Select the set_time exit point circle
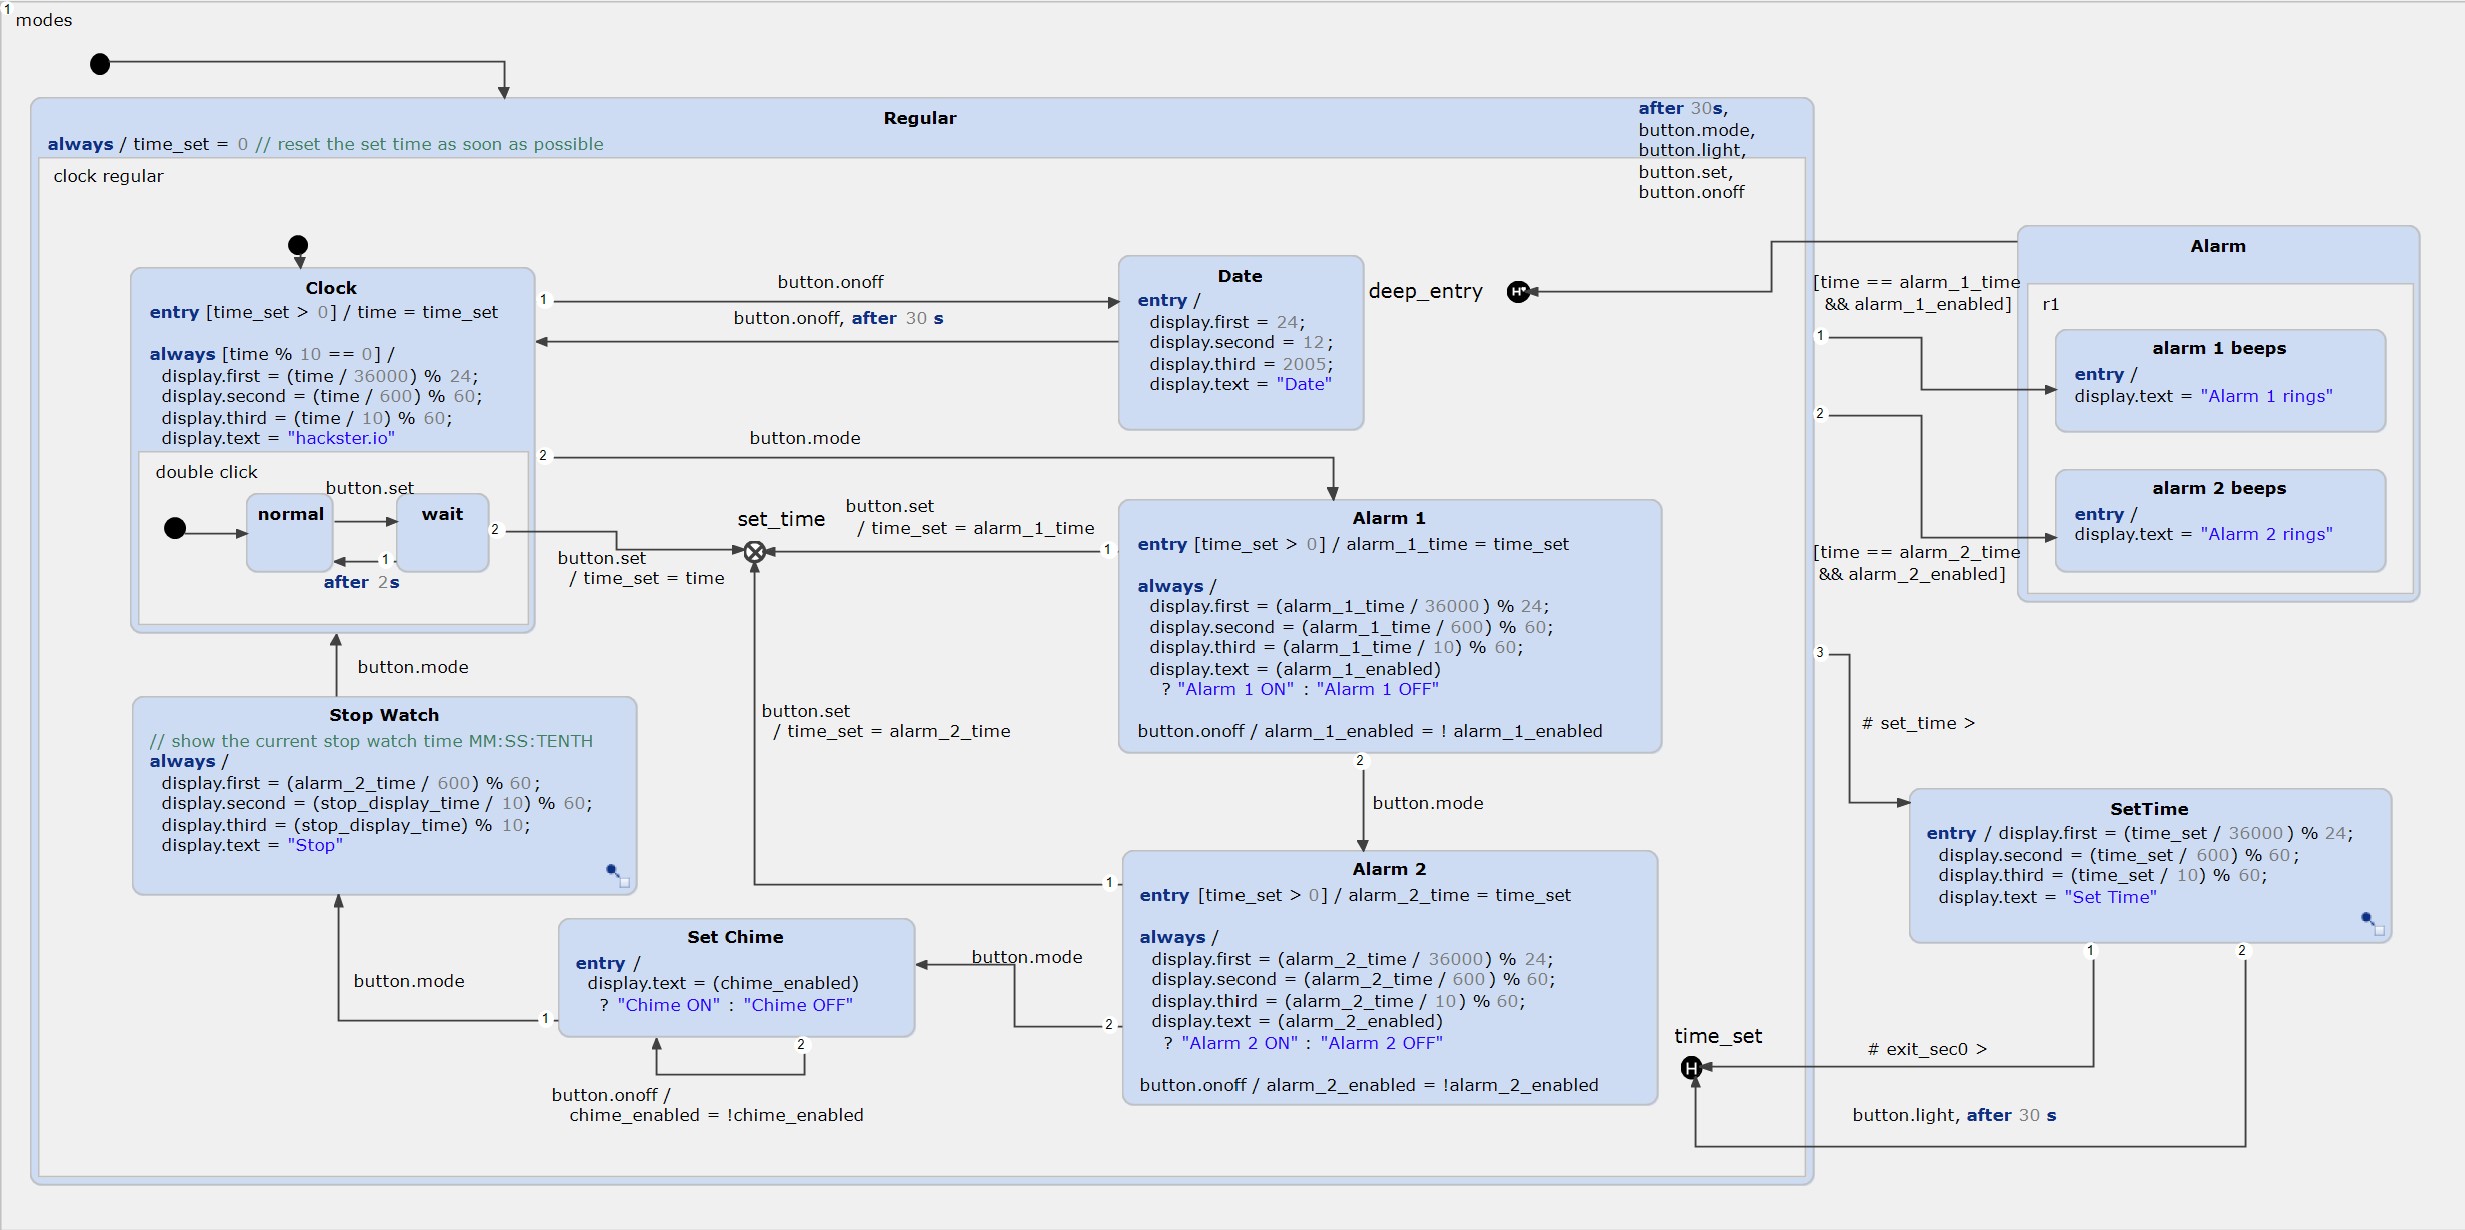 (755, 551)
